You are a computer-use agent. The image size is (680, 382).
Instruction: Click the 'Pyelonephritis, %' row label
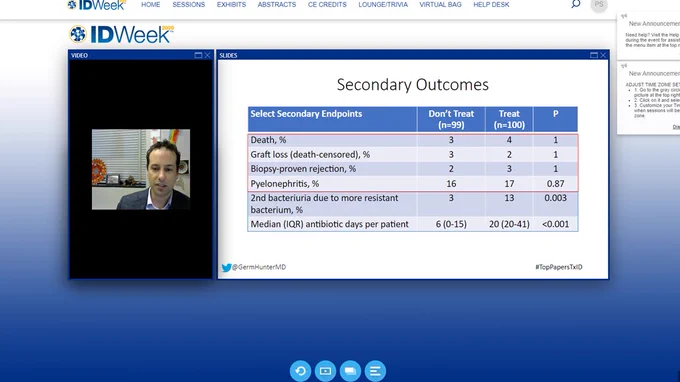(x=284, y=184)
